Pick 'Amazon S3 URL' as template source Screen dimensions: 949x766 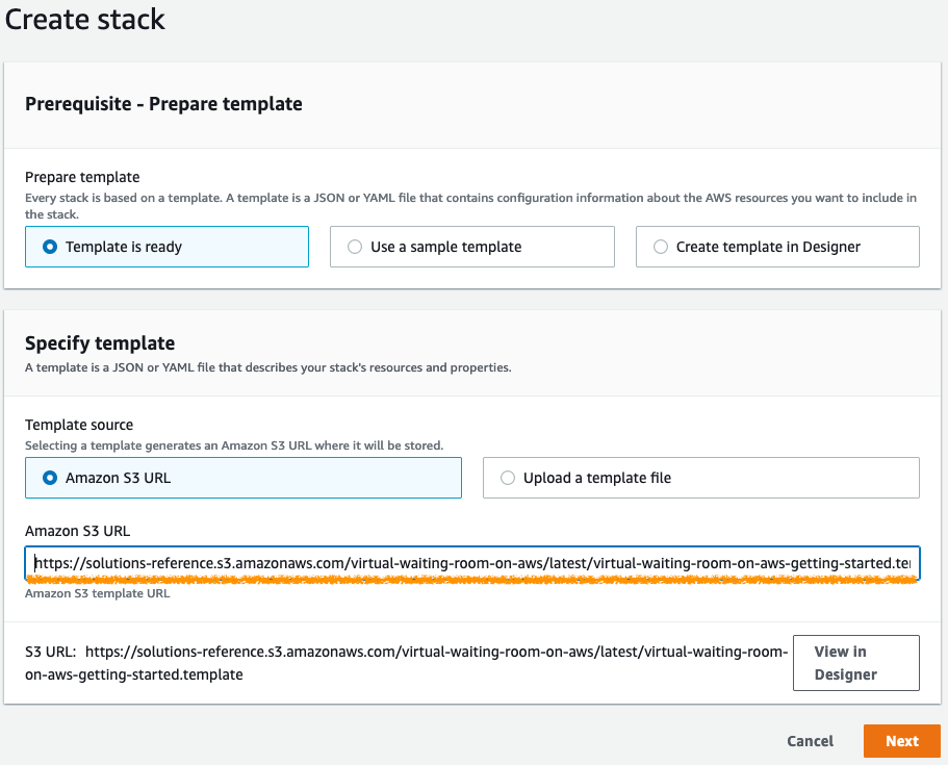50,478
